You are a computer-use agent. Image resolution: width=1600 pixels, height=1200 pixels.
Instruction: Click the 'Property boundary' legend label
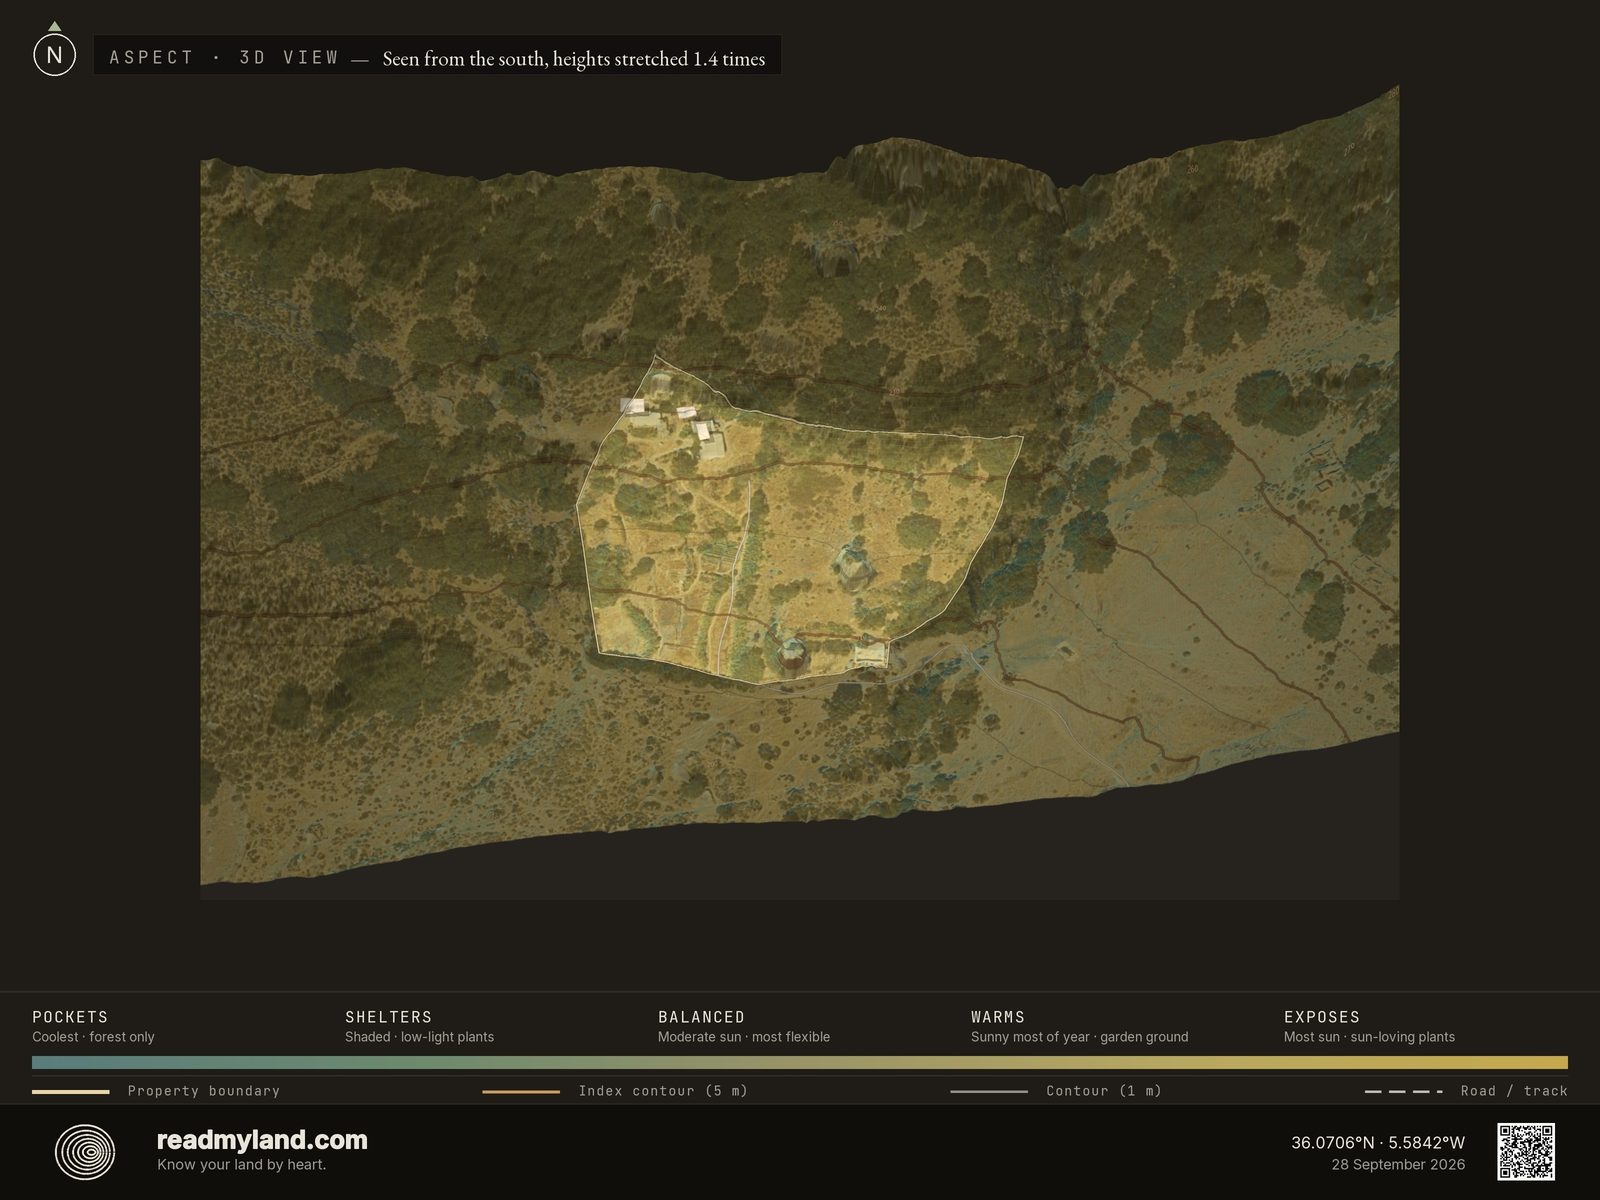[x=204, y=1091]
